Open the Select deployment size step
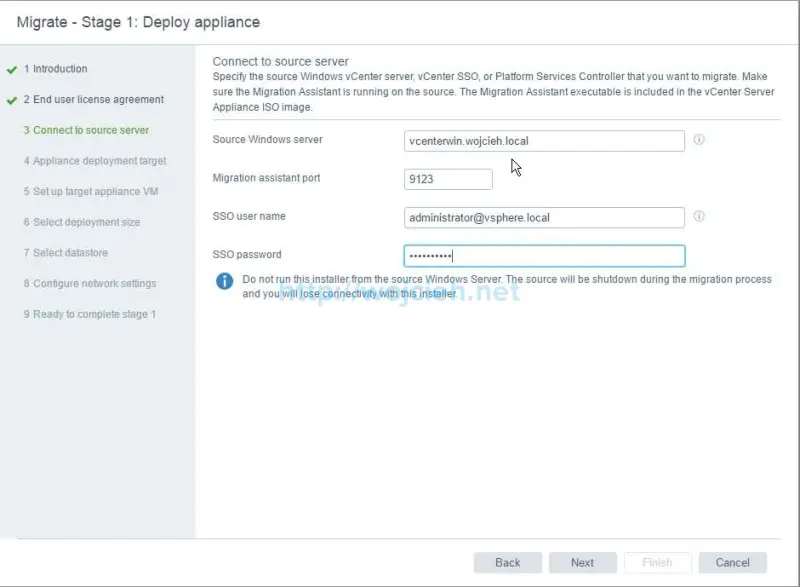The image size is (800, 587). pos(87,222)
